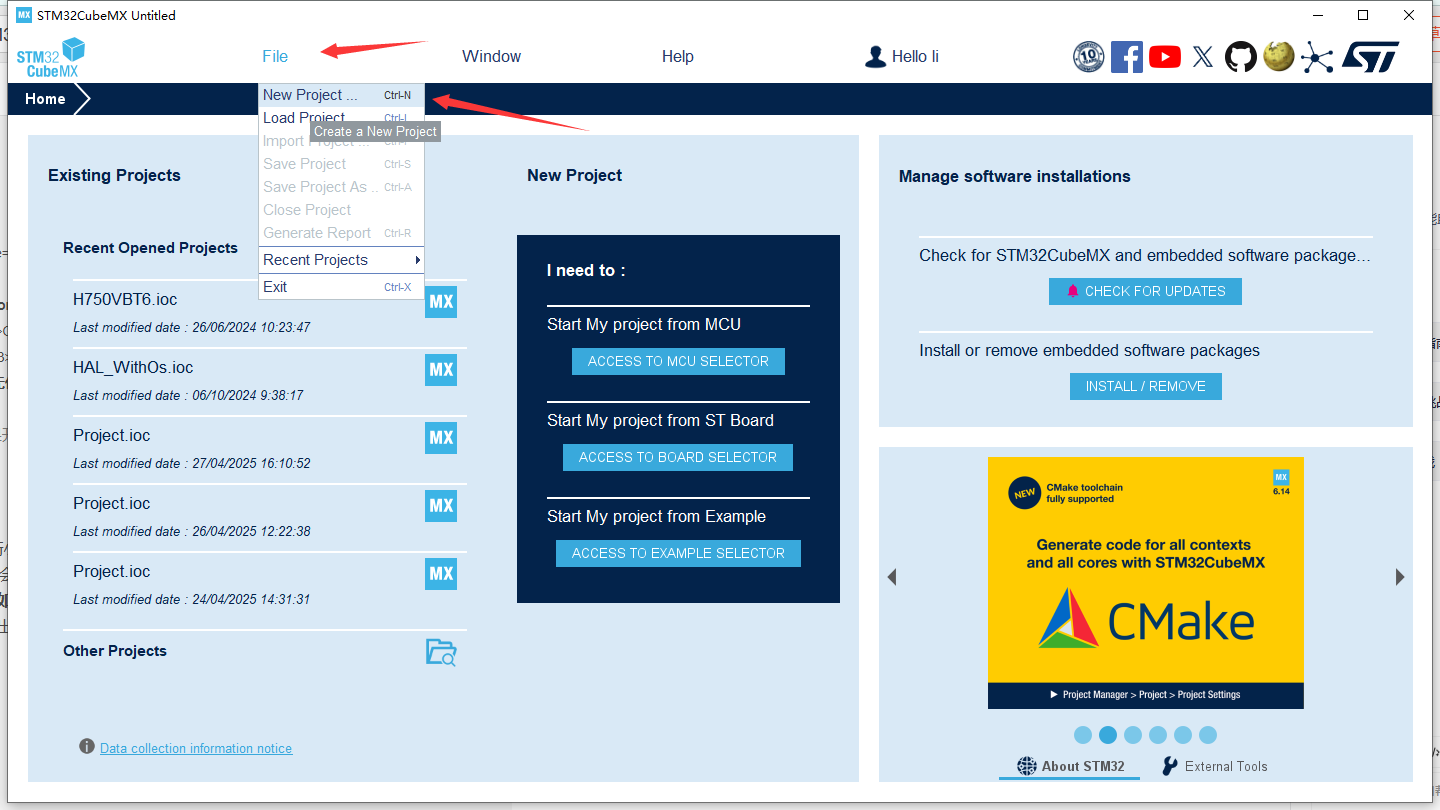
Task: Maximize the STM32CubeMX window
Action: 1363,15
